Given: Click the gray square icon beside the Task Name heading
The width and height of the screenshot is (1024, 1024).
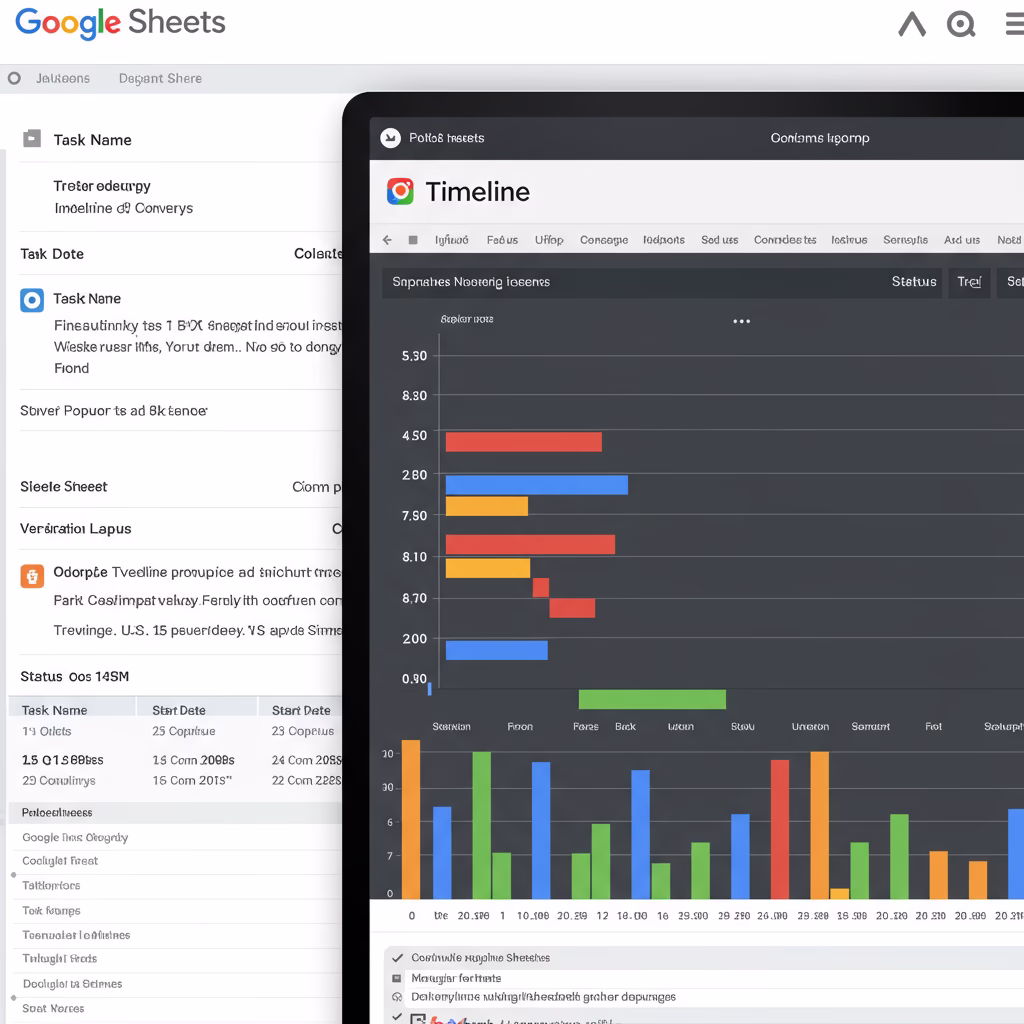Looking at the screenshot, I should 31,138.
